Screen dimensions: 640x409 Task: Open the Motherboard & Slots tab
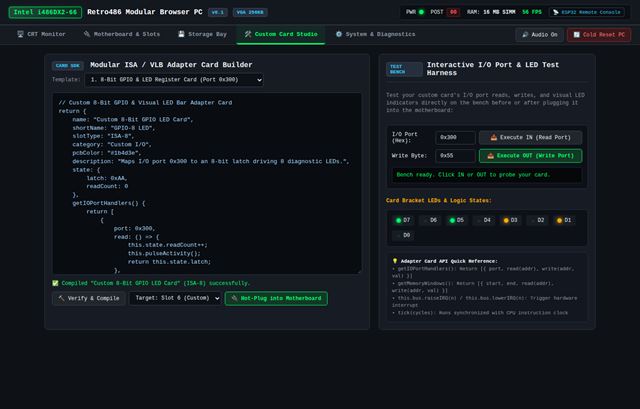(x=122, y=34)
